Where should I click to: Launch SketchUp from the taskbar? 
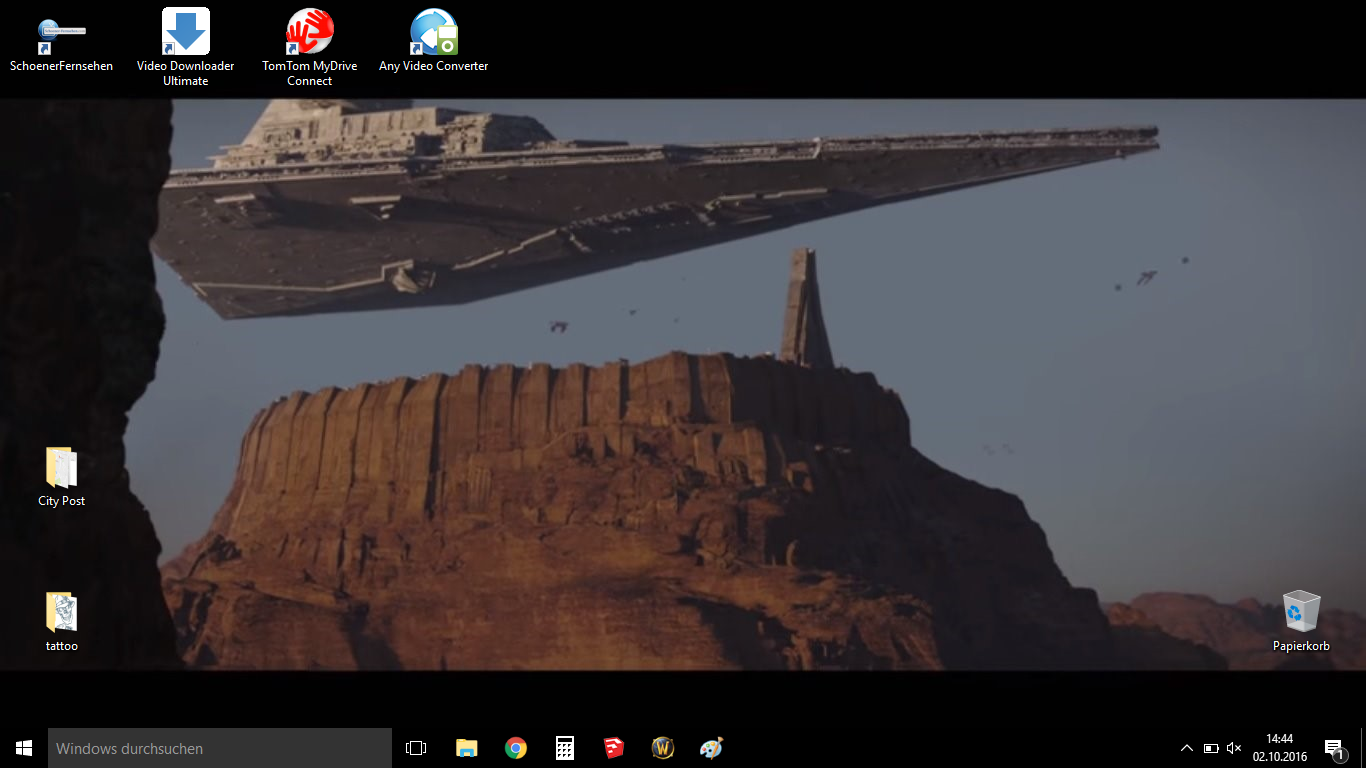[614, 748]
